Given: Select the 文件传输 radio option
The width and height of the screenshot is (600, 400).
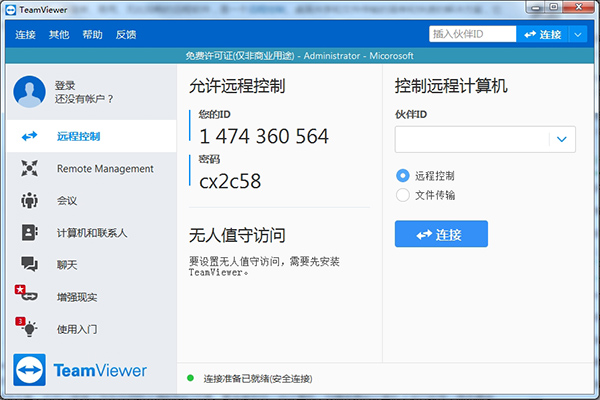Looking at the screenshot, I should click(x=403, y=195).
